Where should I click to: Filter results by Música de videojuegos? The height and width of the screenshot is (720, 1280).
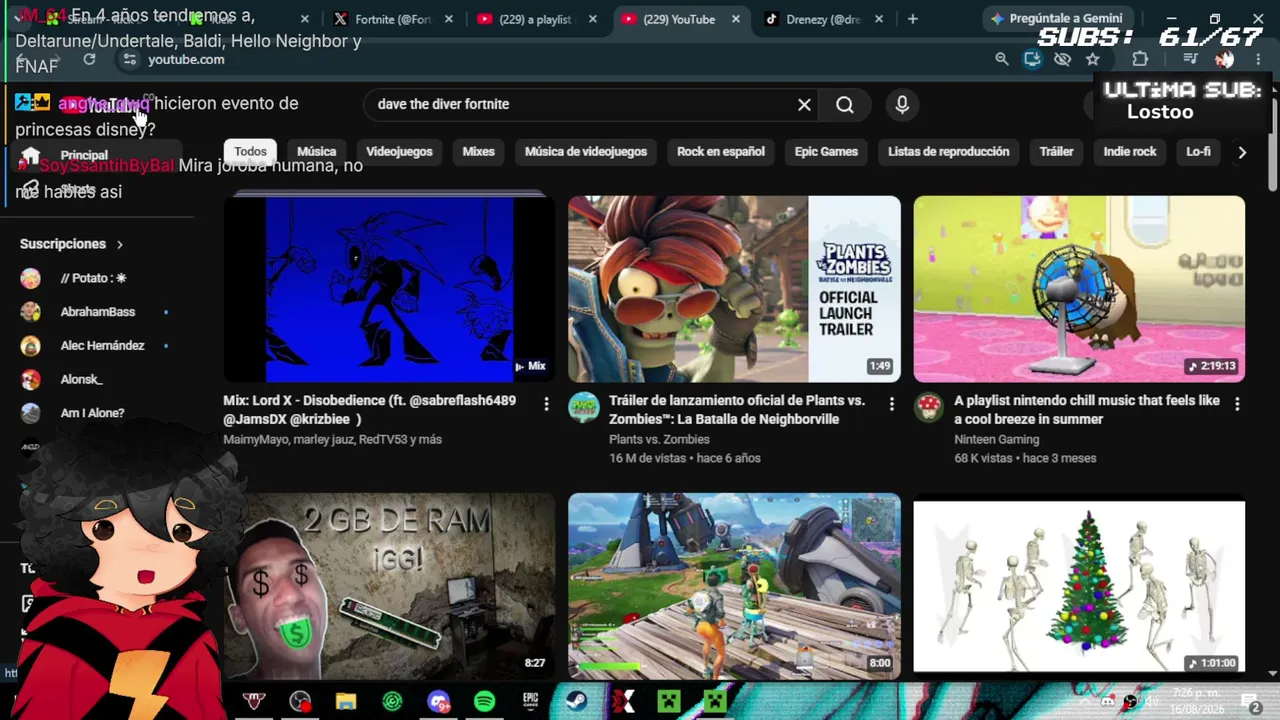(586, 152)
